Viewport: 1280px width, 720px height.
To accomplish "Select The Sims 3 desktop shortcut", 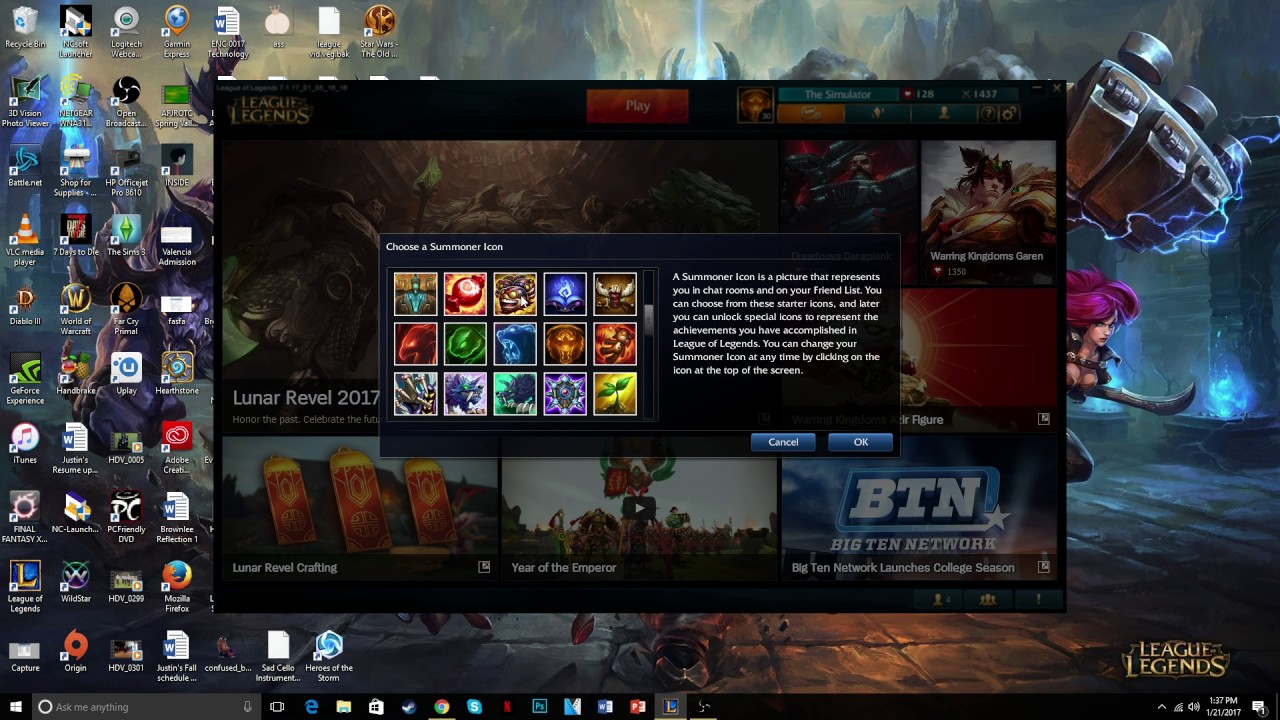I will [x=126, y=237].
